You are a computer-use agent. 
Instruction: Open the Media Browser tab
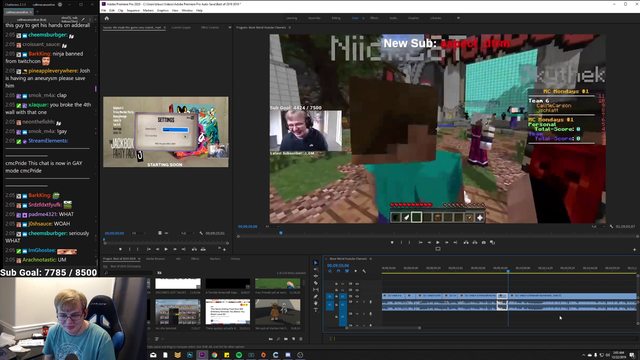tap(156, 259)
